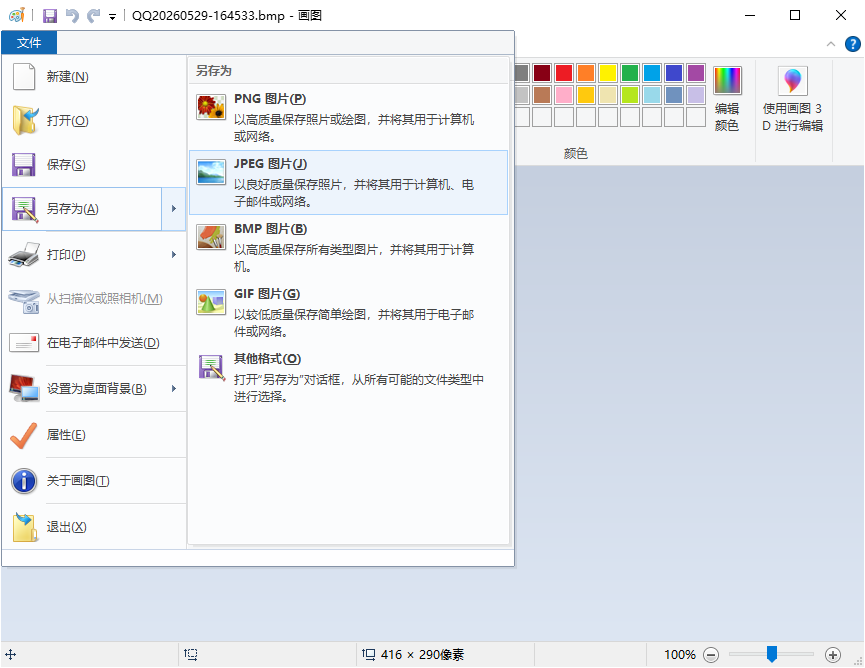The image size is (865, 668).
Task: Select 另存为(A) menu entry
Action: tap(83, 209)
